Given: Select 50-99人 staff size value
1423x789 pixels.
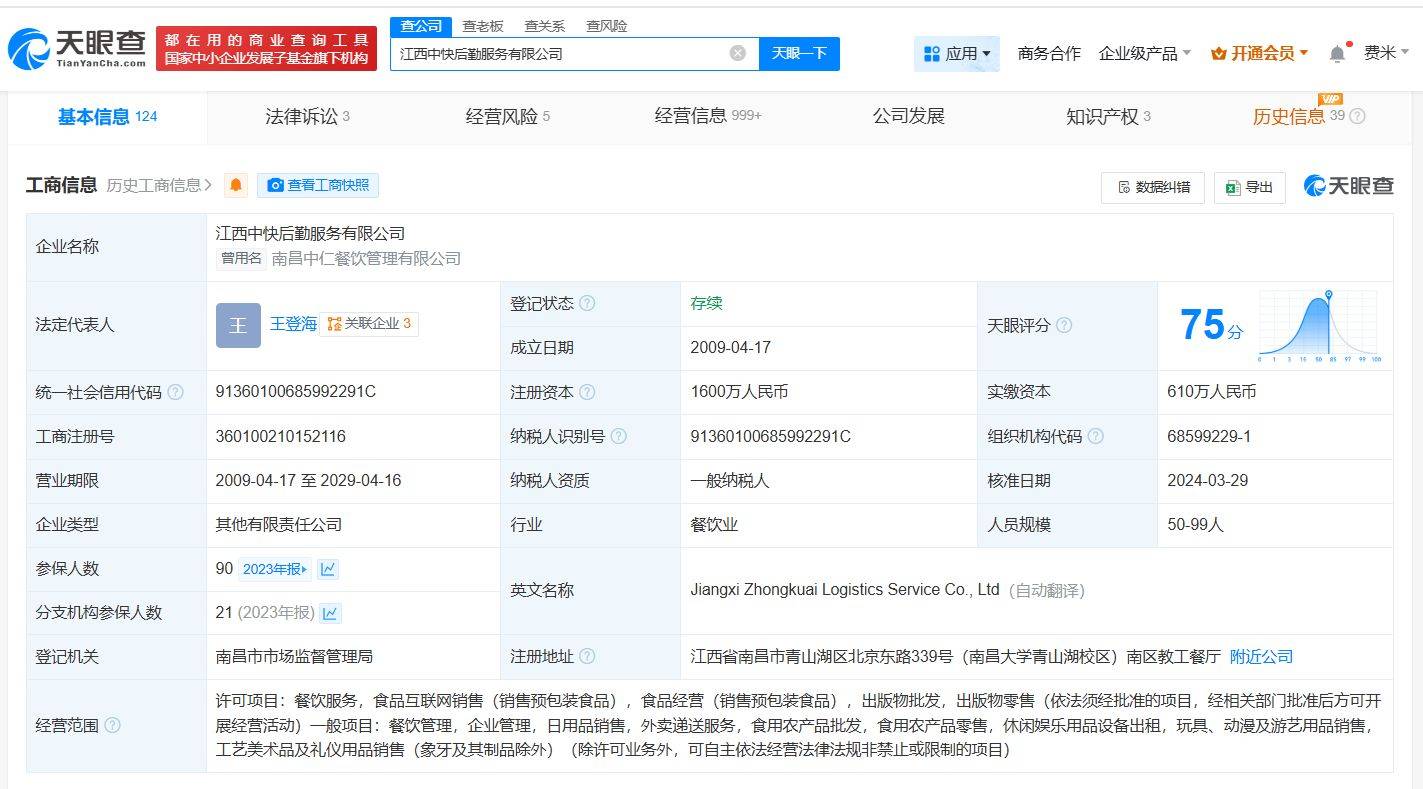Looking at the screenshot, I should [x=1195, y=524].
